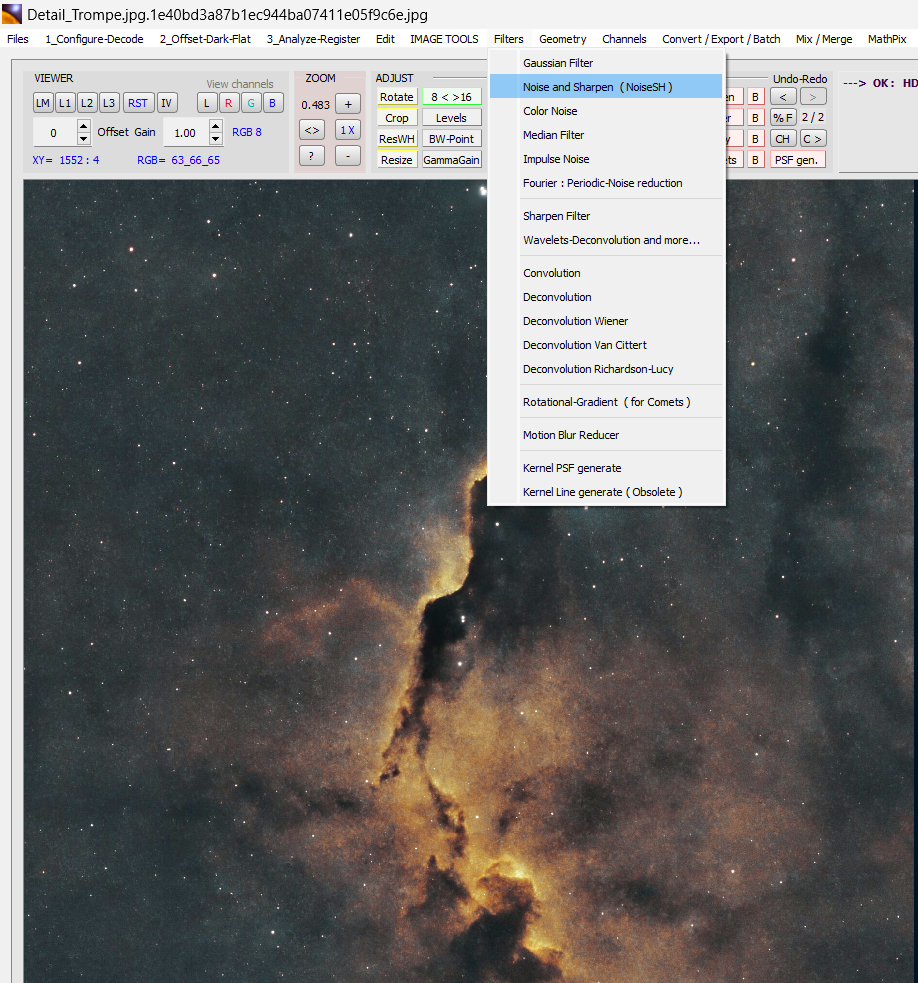Click the CH button in Undo-Redo
The image size is (918, 983).
783,139
